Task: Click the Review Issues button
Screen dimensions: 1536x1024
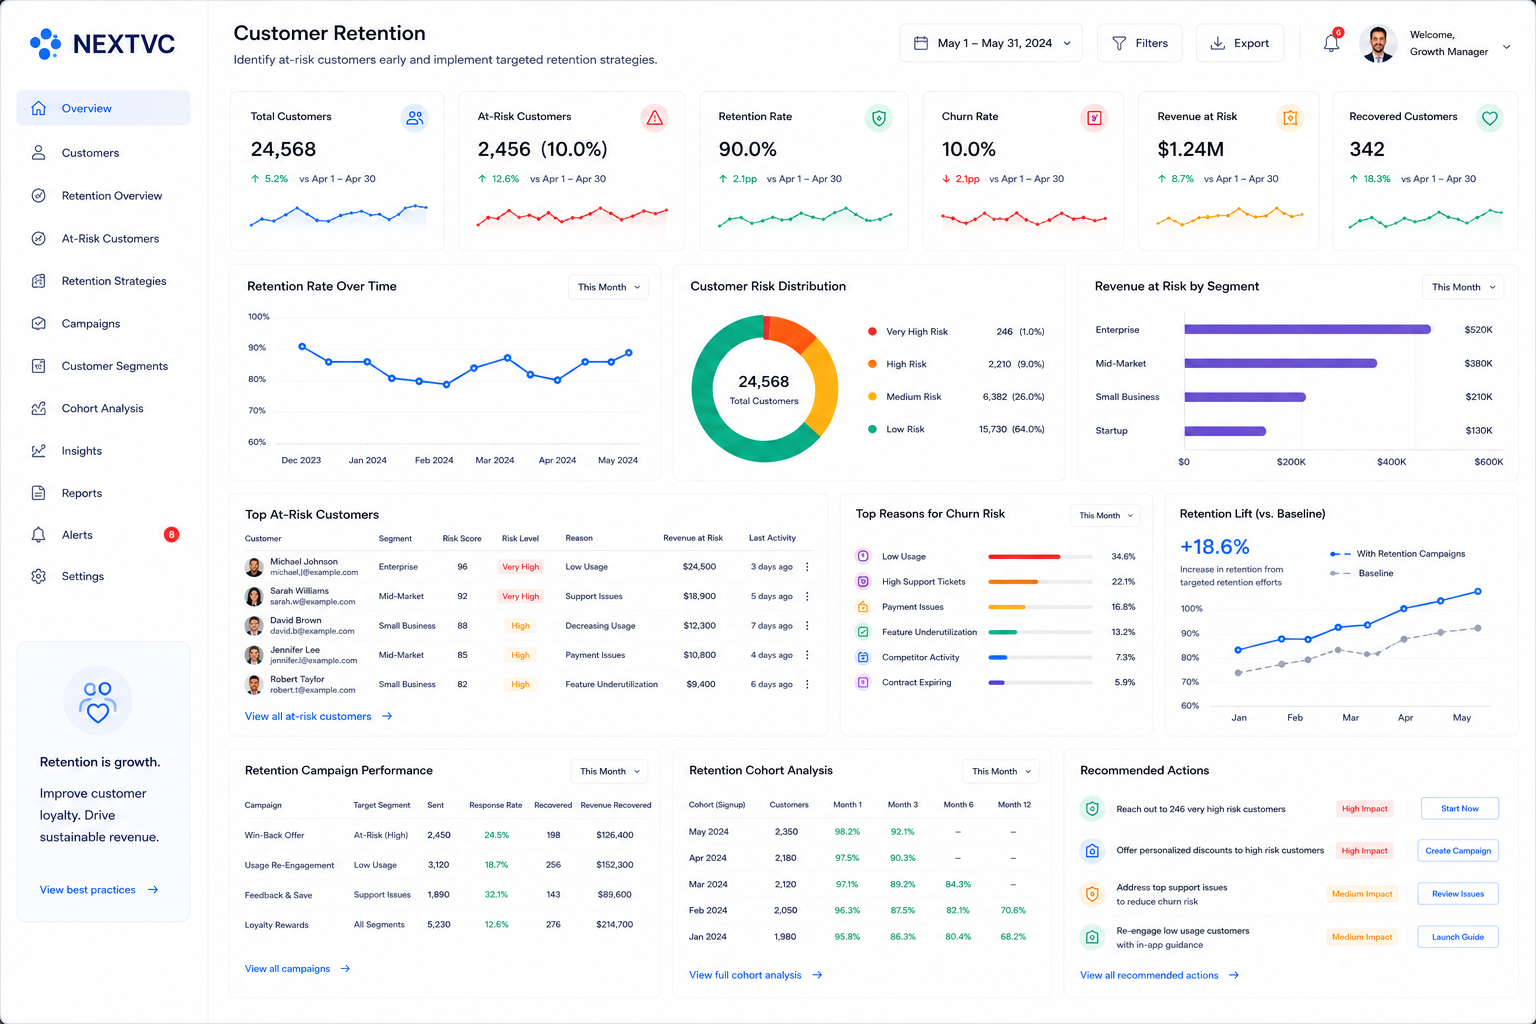Action: tap(1458, 894)
